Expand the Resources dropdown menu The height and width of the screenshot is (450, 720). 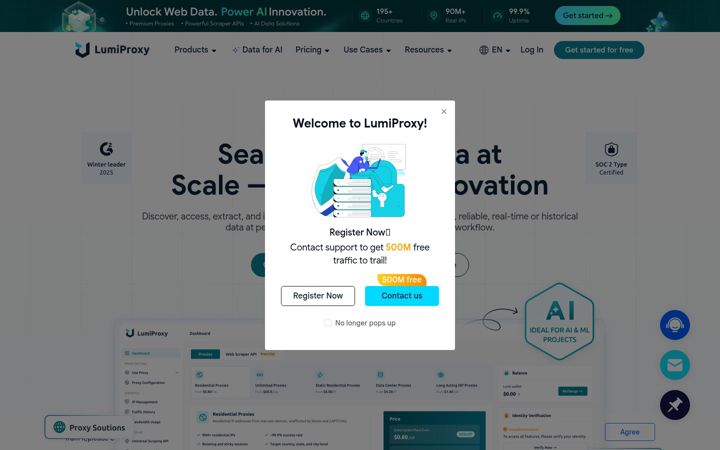tap(428, 50)
